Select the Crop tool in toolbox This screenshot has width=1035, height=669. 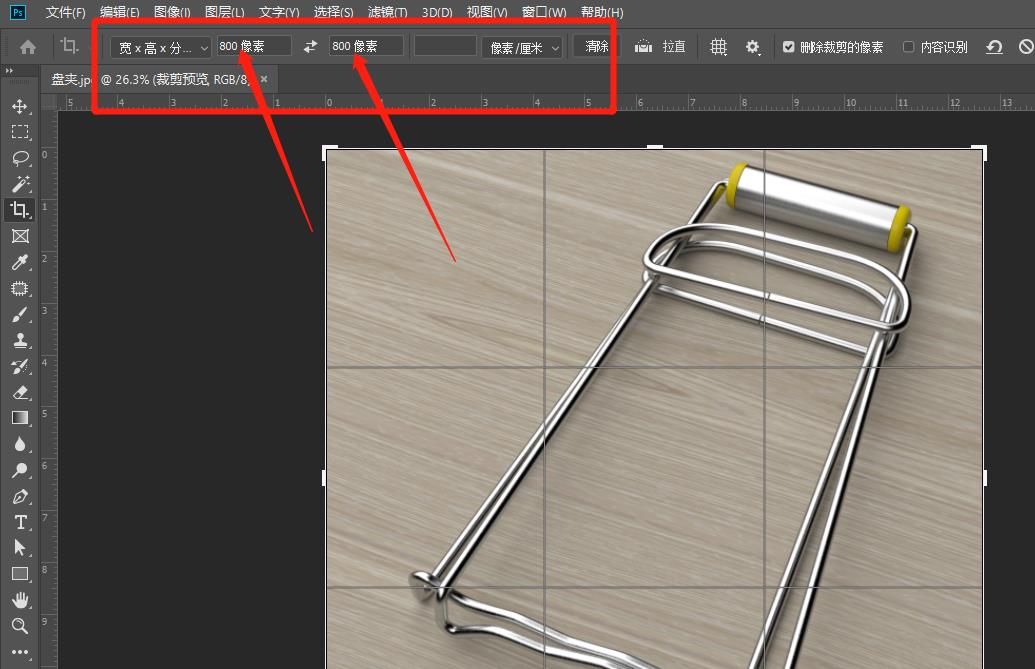click(20, 210)
